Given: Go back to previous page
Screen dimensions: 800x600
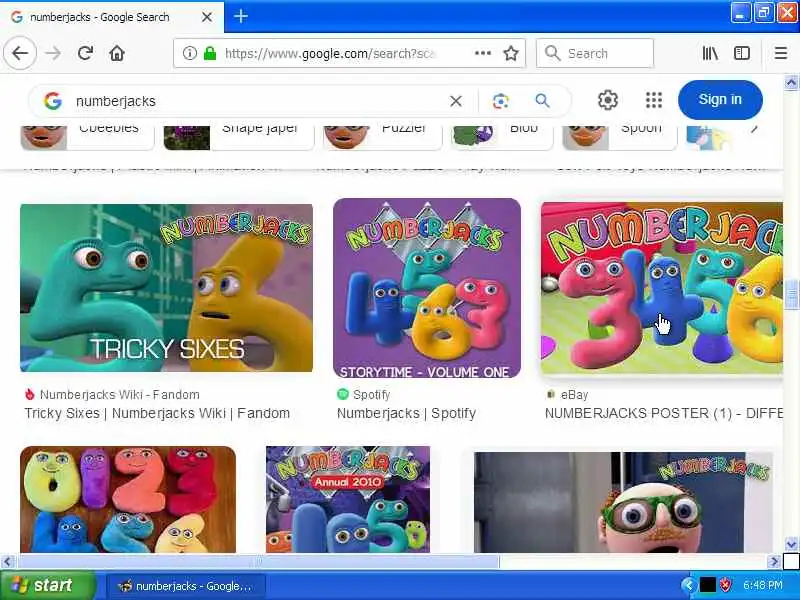Looking at the screenshot, I should pos(20,53).
